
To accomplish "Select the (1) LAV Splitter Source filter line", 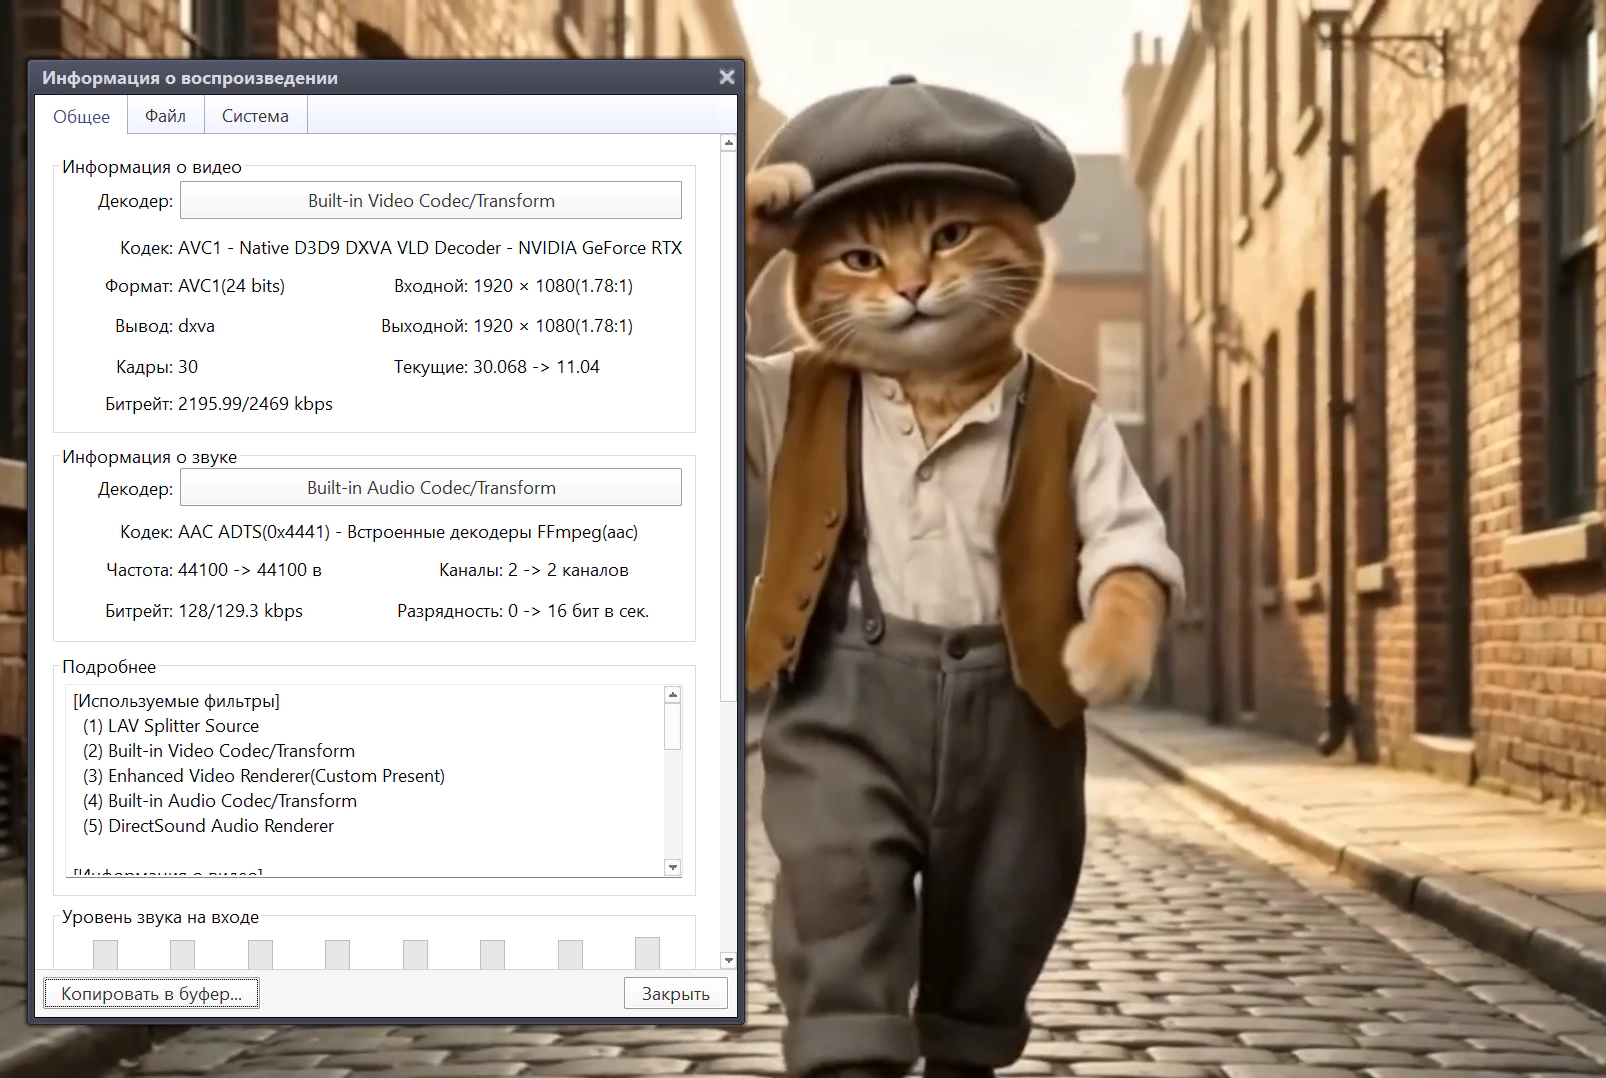I will (171, 726).
